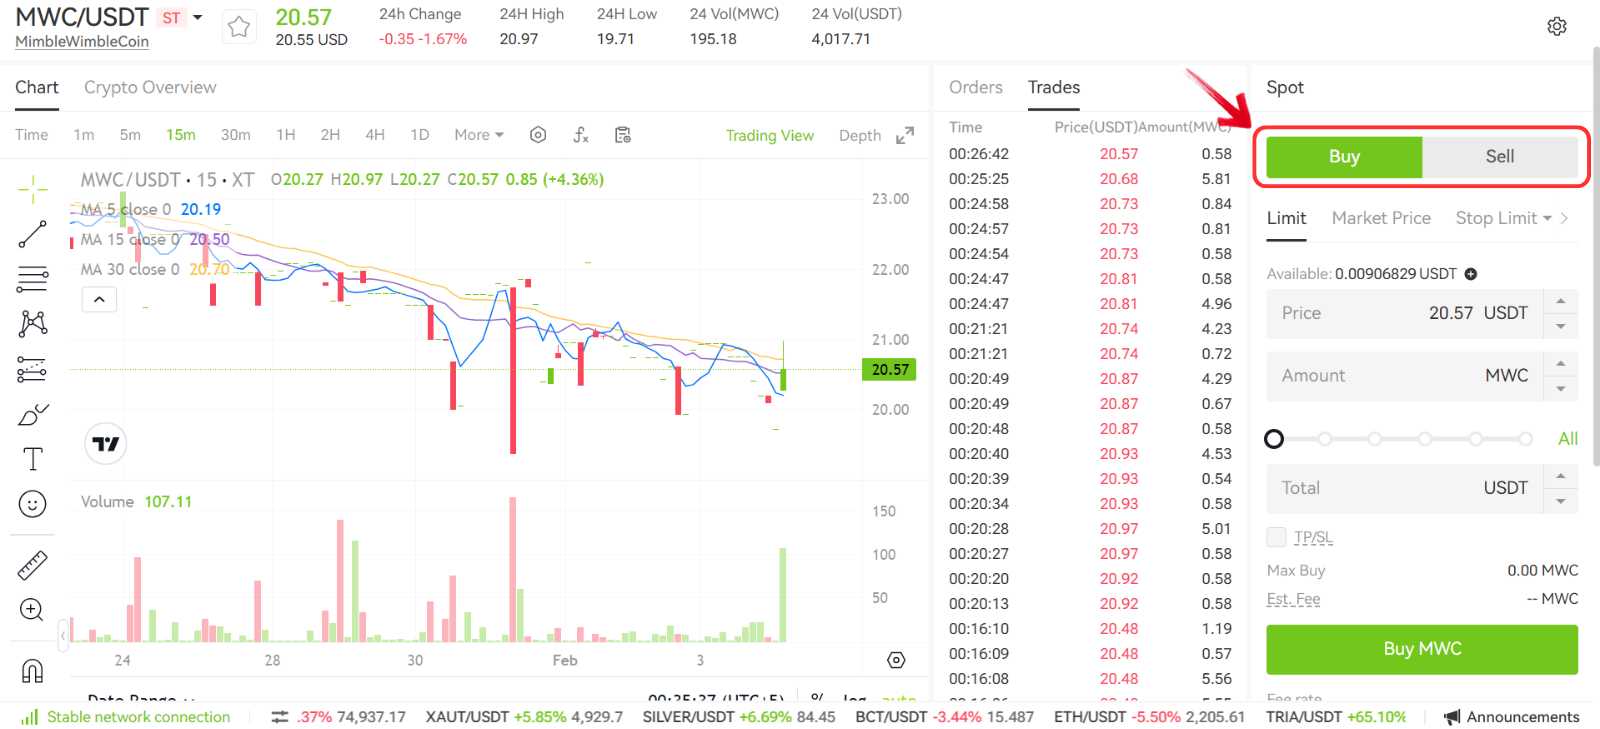Viewport: 1600px width, 729px height.
Task: Select the brush drawing tool
Action: (x=32, y=414)
